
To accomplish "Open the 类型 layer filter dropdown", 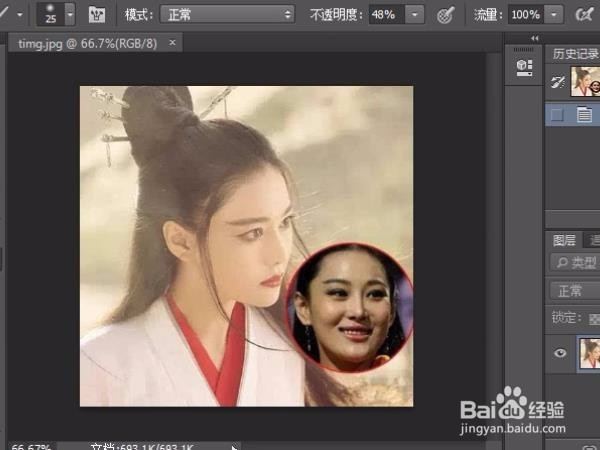I will tap(576, 262).
